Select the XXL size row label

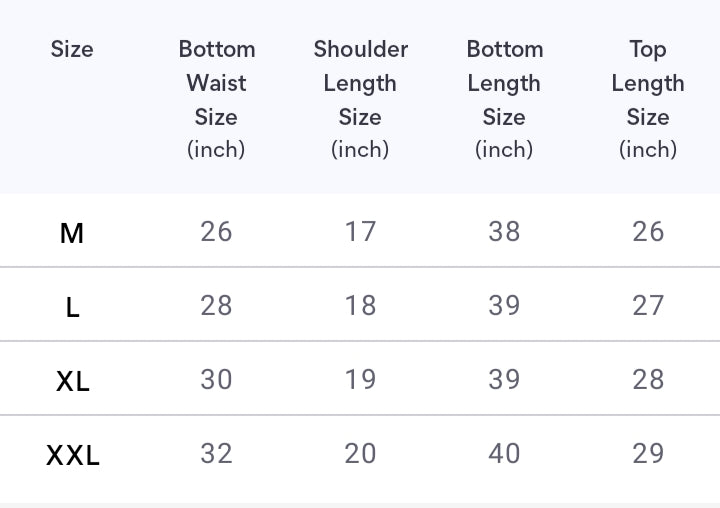pos(72,455)
